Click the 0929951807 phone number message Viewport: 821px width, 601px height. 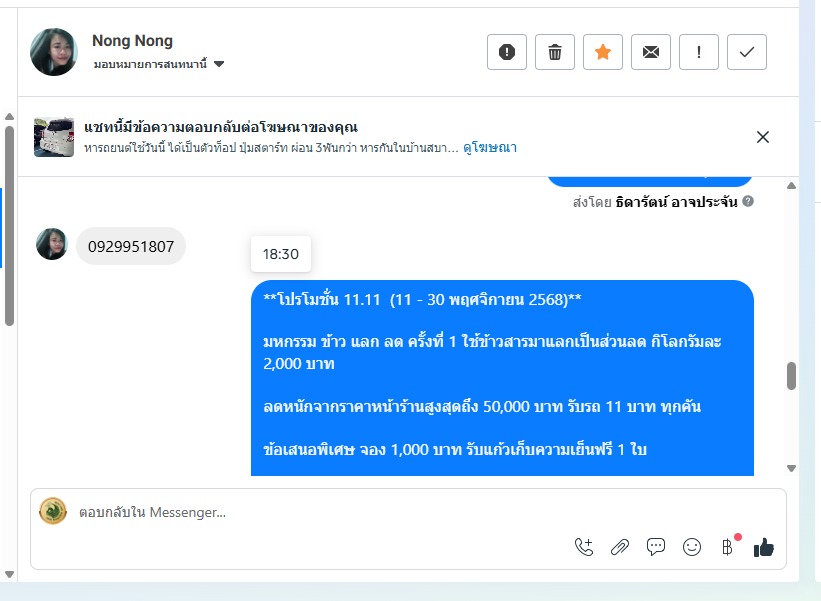pos(131,246)
